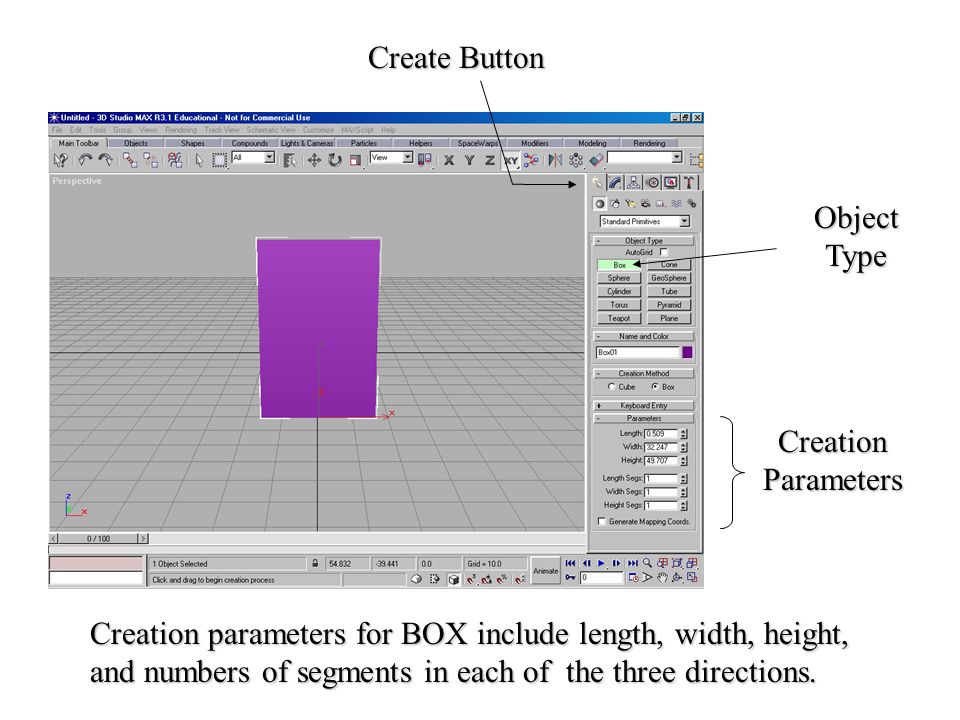960x720 pixels.
Task: Choose the Select Object arrow tool
Action: (x=199, y=160)
